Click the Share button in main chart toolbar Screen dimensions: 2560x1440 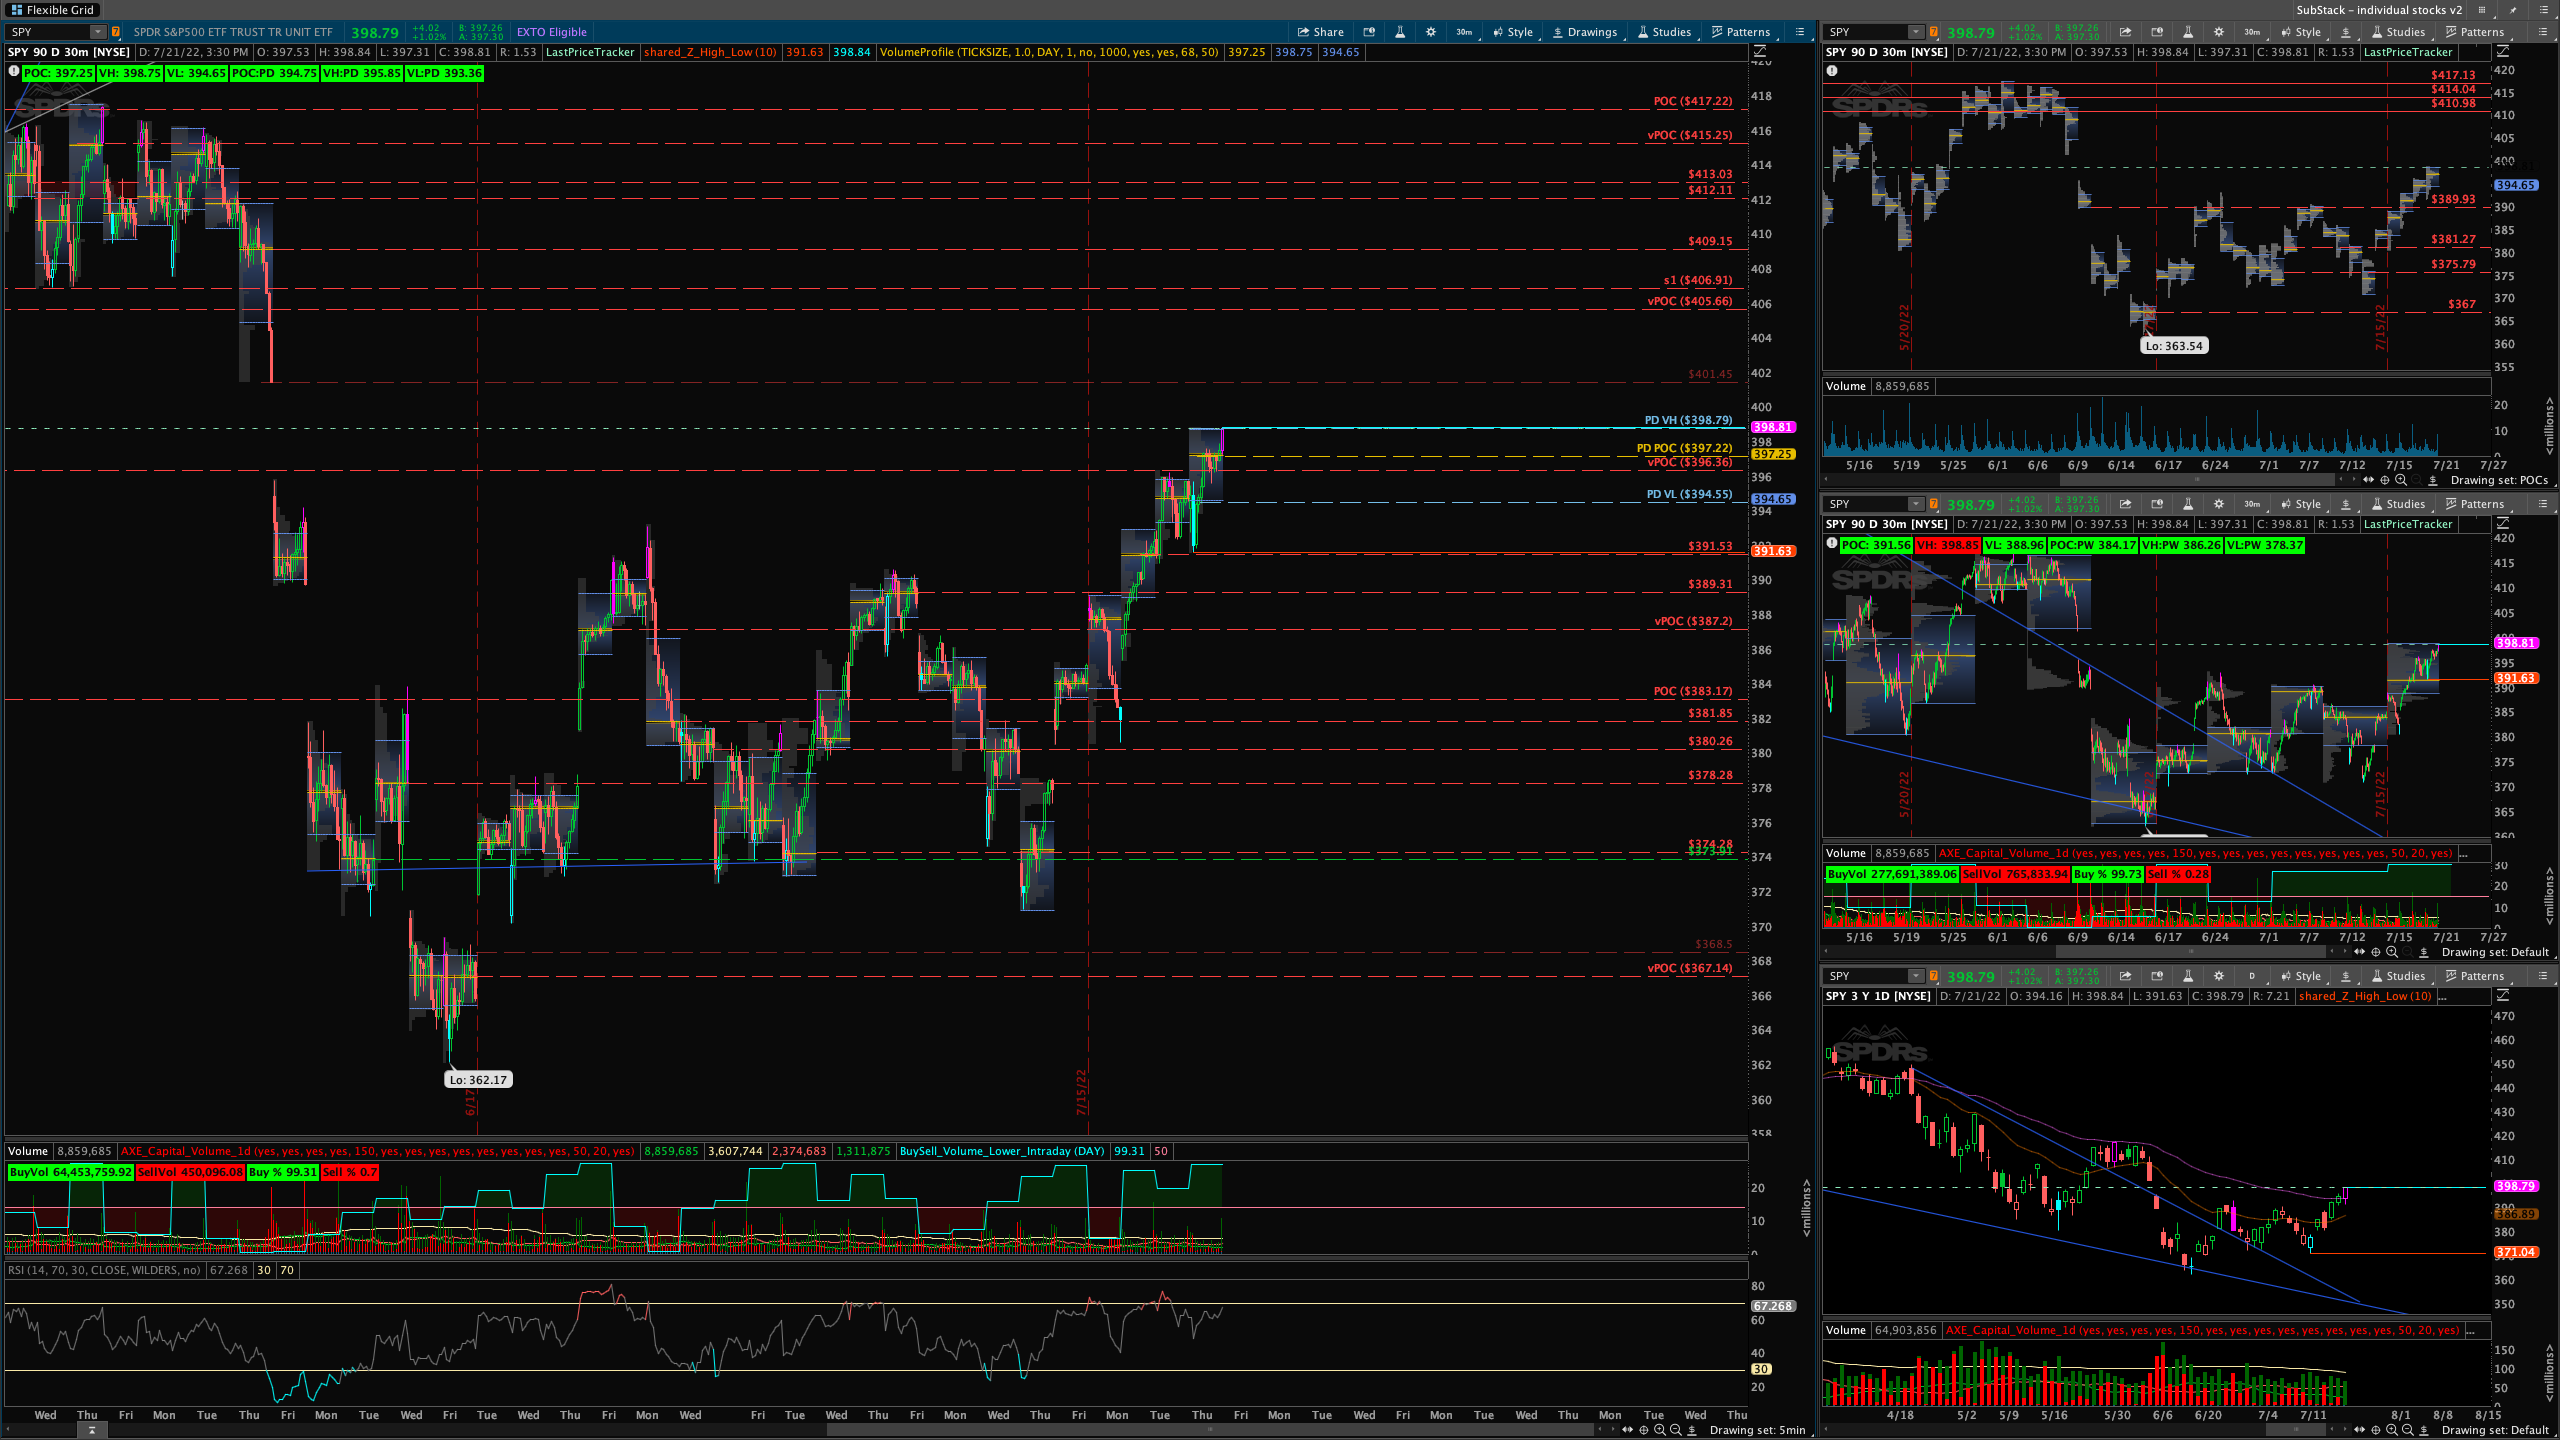click(1320, 32)
